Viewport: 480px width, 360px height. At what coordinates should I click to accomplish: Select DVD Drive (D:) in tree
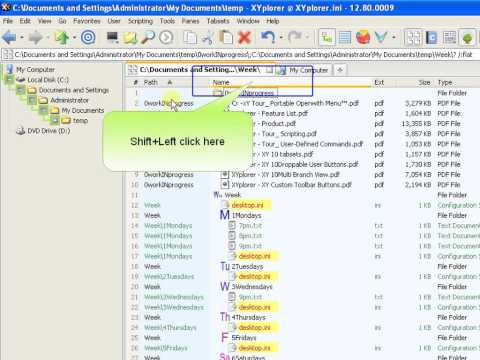pyautogui.click(x=49, y=131)
